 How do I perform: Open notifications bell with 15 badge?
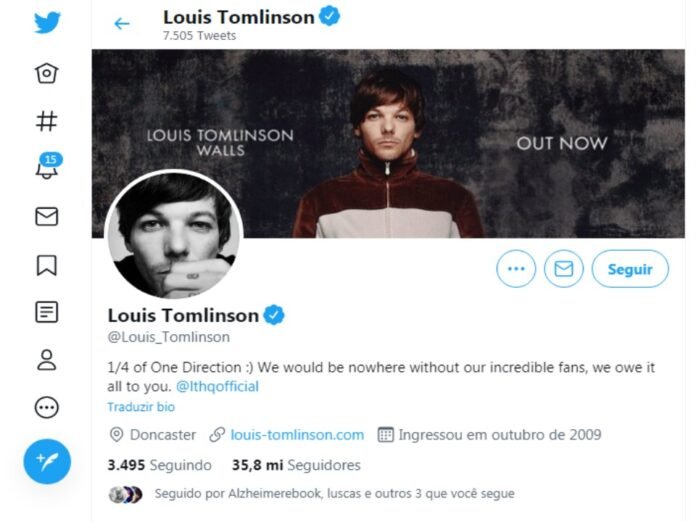click(48, 166)
